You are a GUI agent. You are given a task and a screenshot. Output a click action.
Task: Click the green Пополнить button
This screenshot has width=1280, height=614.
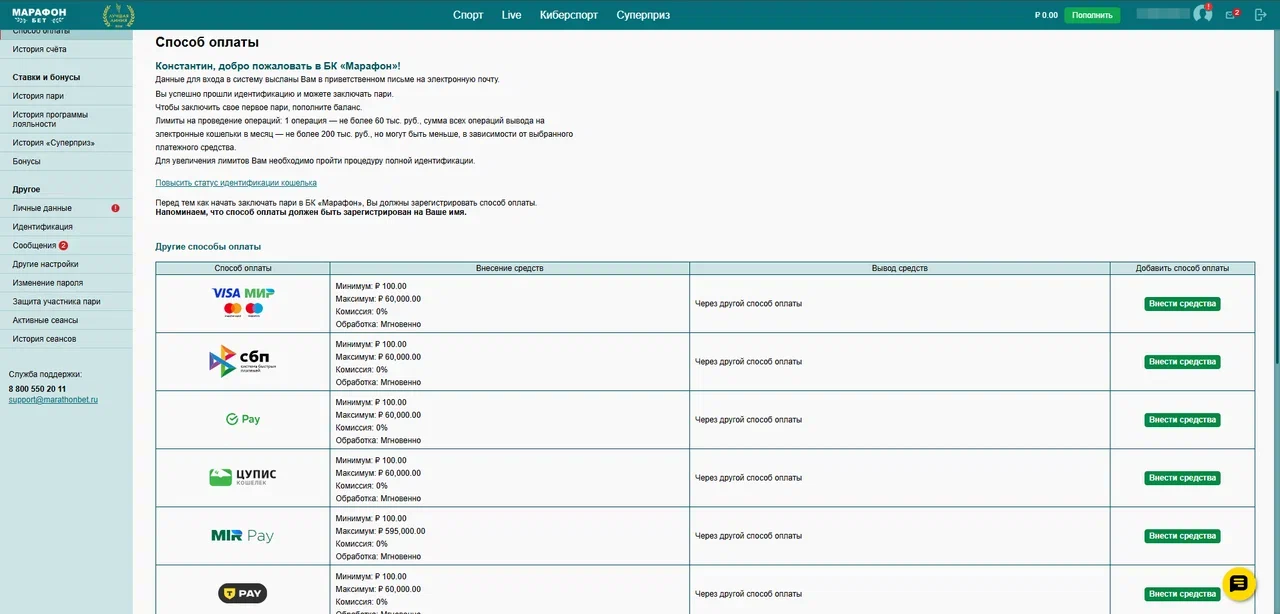[x=1092, y=15]
